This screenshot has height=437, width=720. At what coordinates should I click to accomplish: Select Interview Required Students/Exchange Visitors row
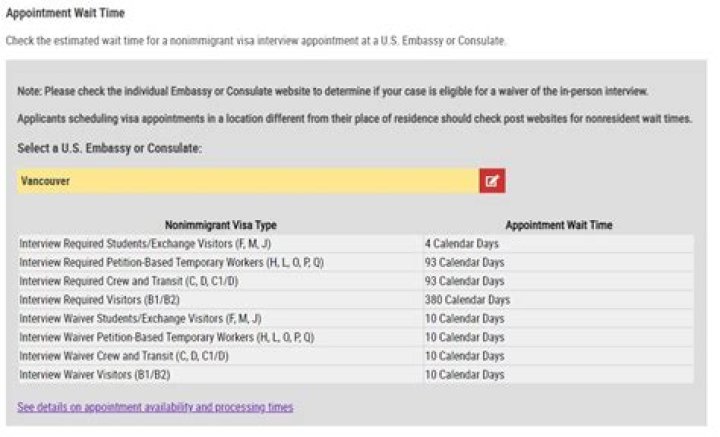[356, 244]
